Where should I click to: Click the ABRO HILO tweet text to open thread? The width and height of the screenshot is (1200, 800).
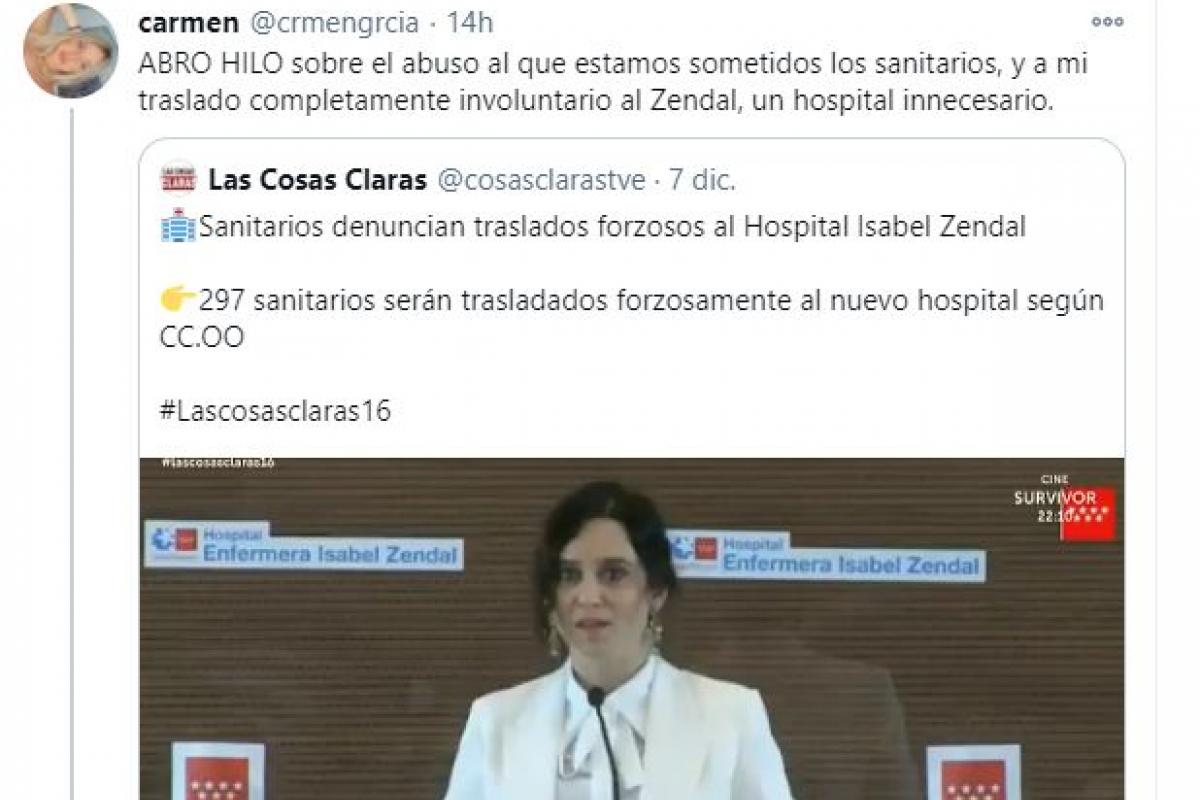(613, 82)
